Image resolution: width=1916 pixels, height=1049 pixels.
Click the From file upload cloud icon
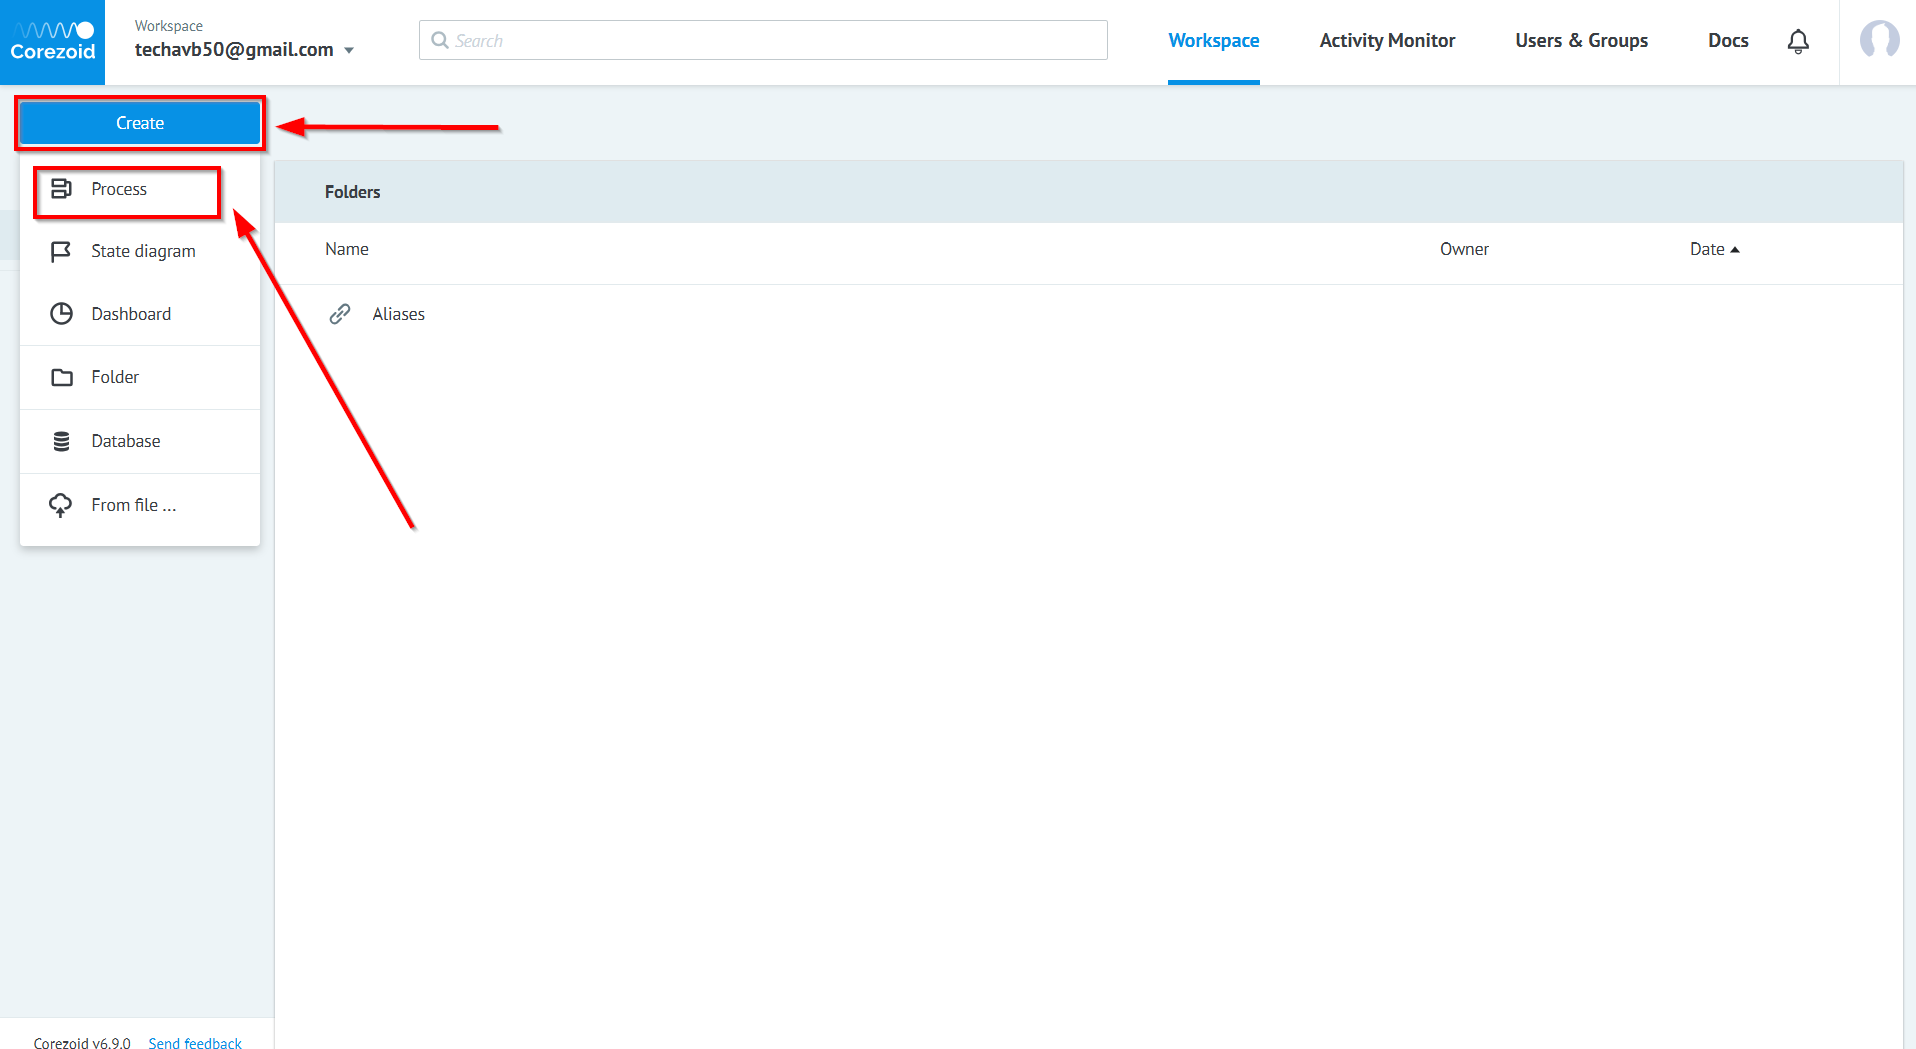point(61,505)
